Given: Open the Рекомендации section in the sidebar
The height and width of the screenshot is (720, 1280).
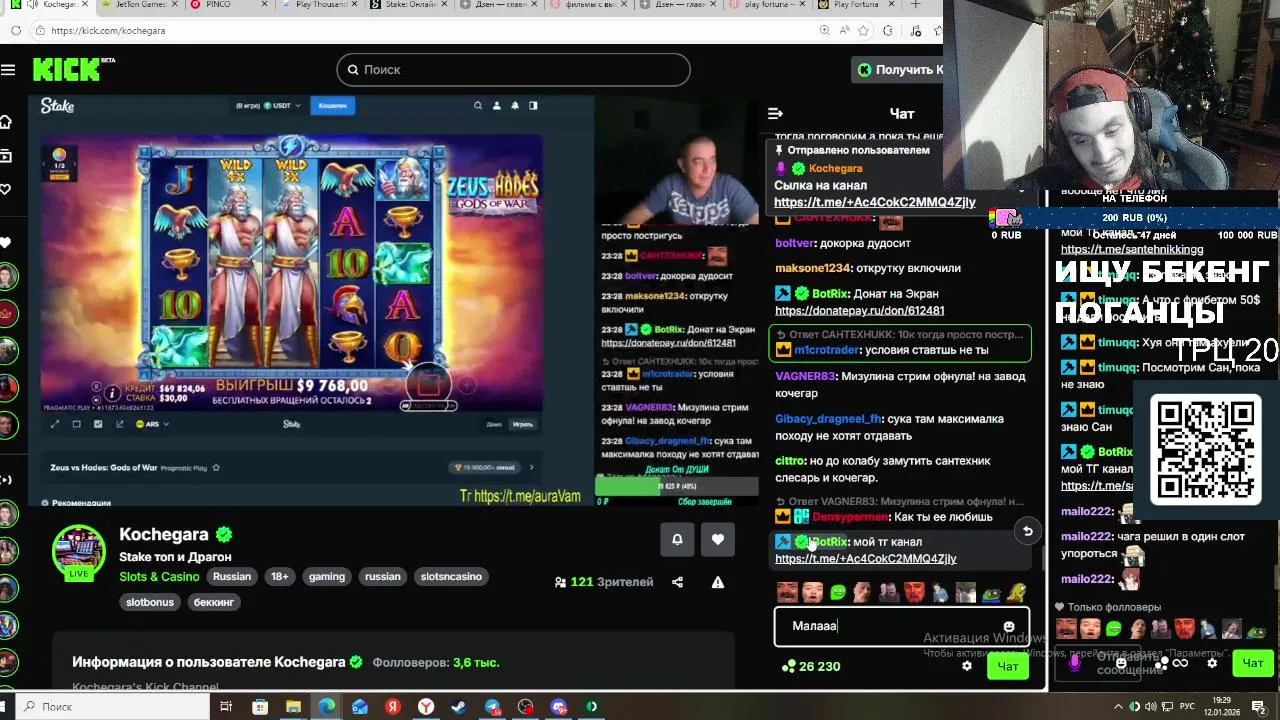Looking at the screenshot, I should 81,503.
